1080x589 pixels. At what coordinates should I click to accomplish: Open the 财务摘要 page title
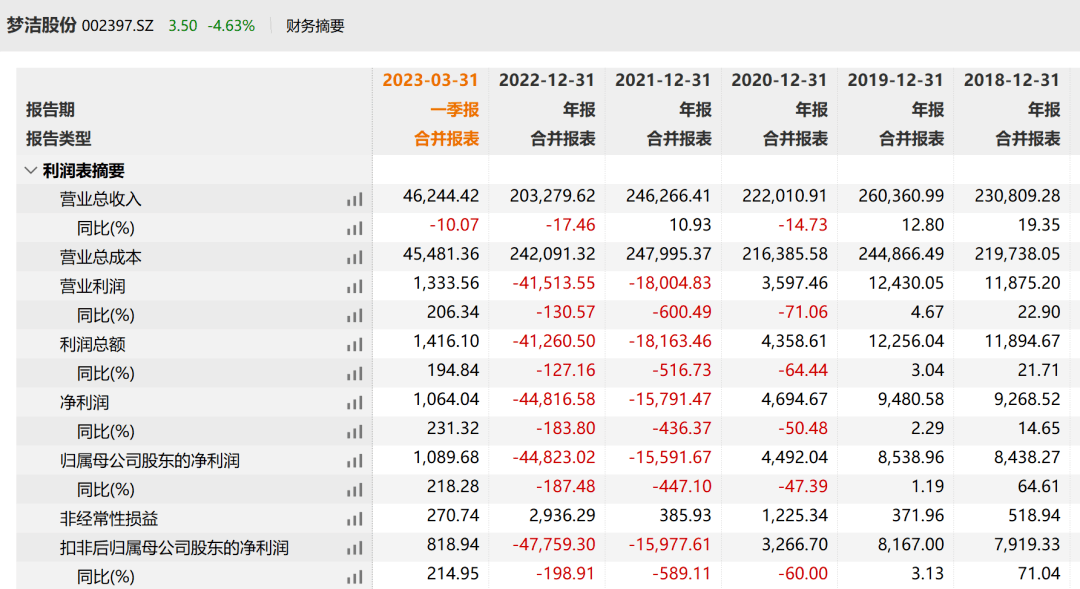315,26
